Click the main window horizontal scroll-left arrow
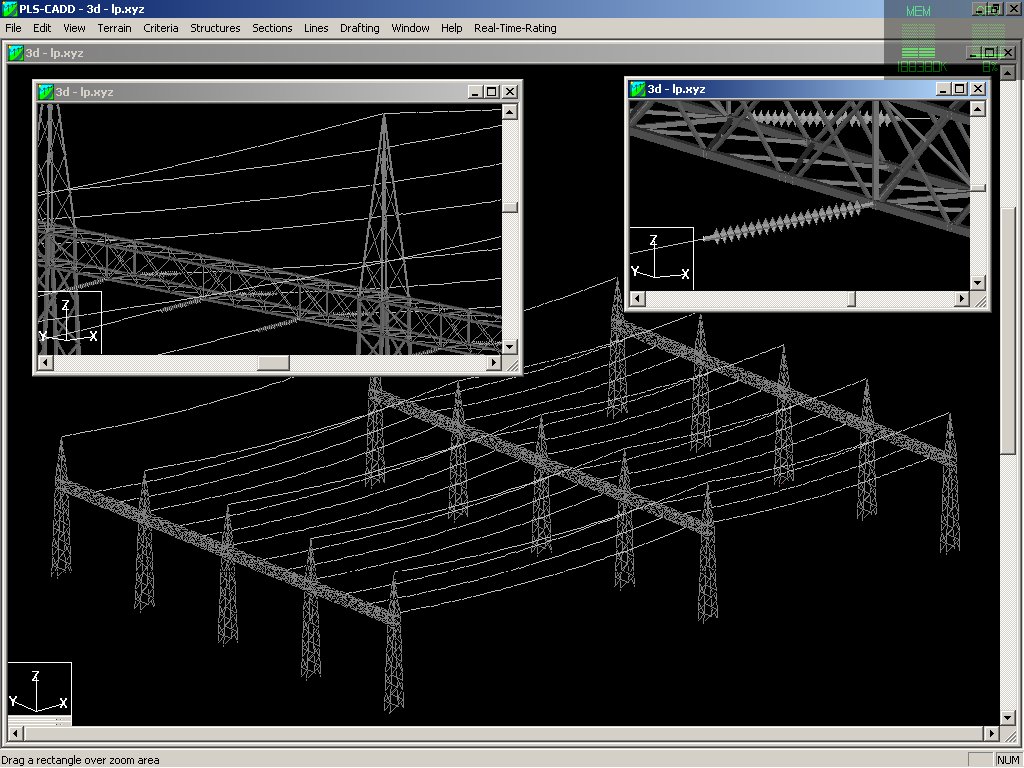The image size is (1024, 768). [x=15, y=733]
